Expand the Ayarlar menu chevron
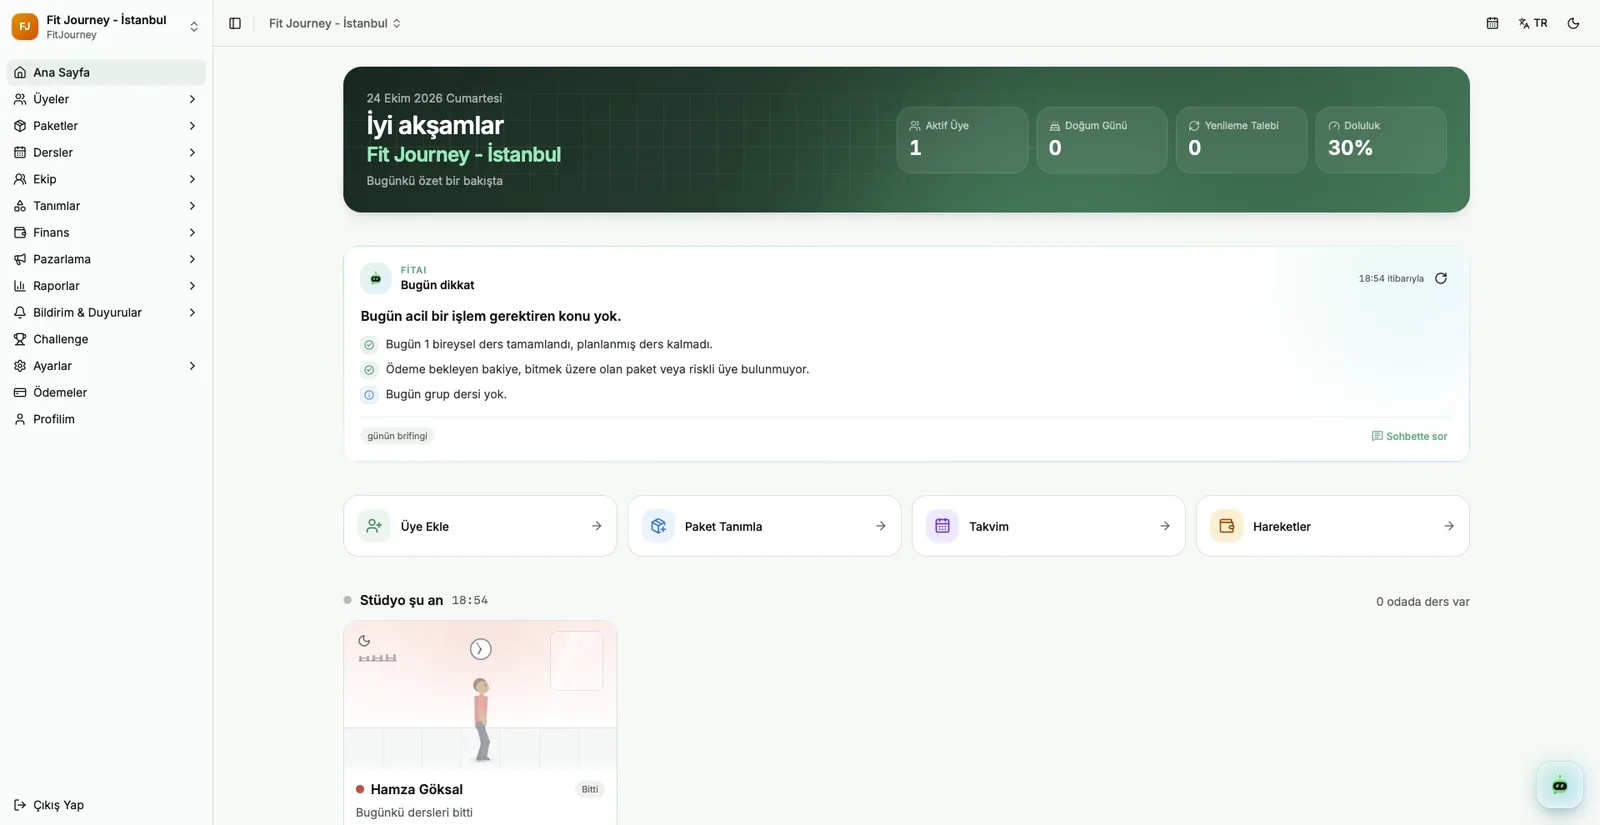This screenshot has width=1600, height=825. pos(192,366)
